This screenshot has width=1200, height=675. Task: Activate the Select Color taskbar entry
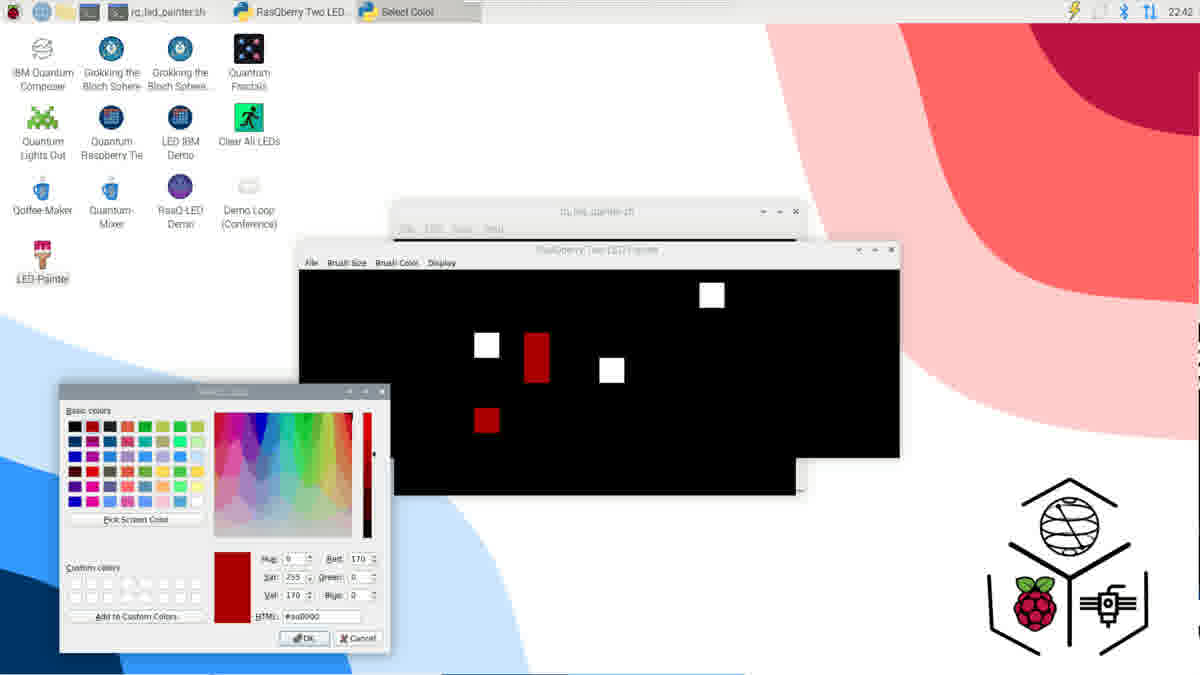417,12
